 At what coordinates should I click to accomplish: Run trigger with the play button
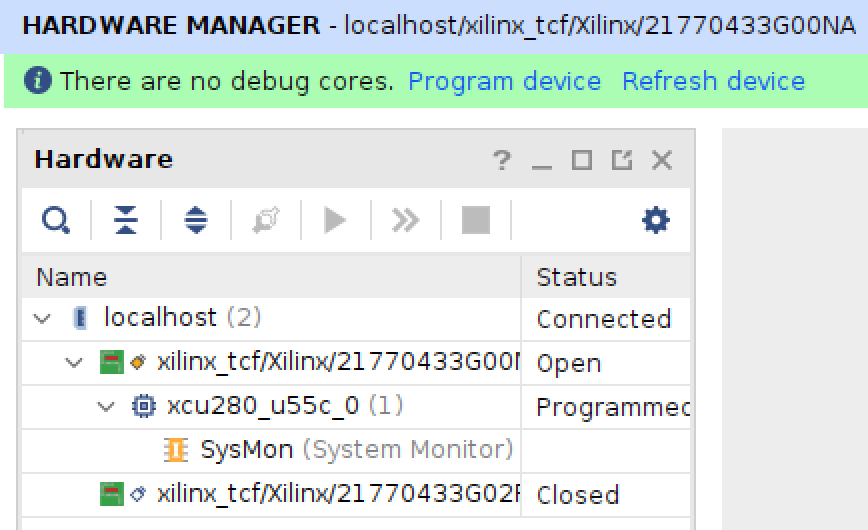click(335, 220)
